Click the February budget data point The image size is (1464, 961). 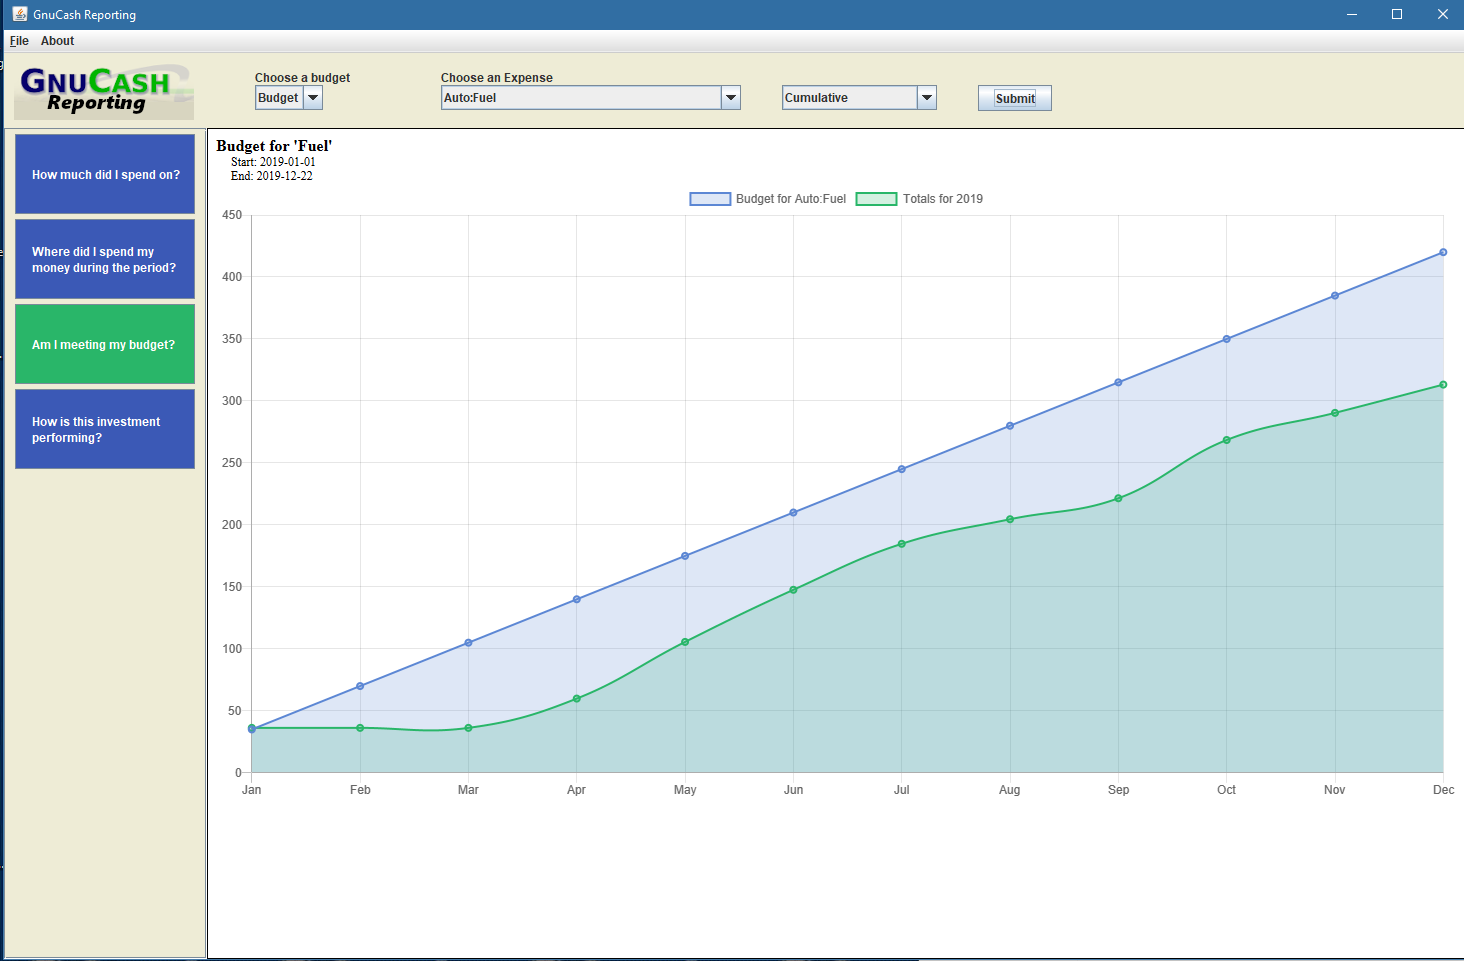click(360, 686)
